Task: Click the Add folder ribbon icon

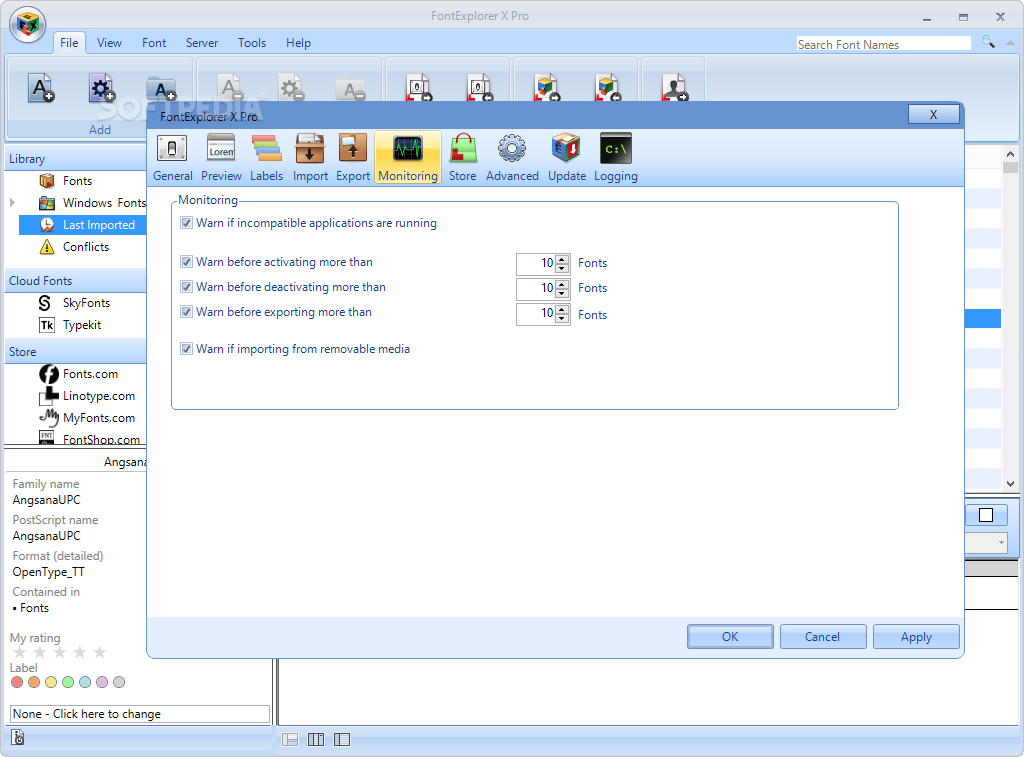Action: tap(161, 88)
